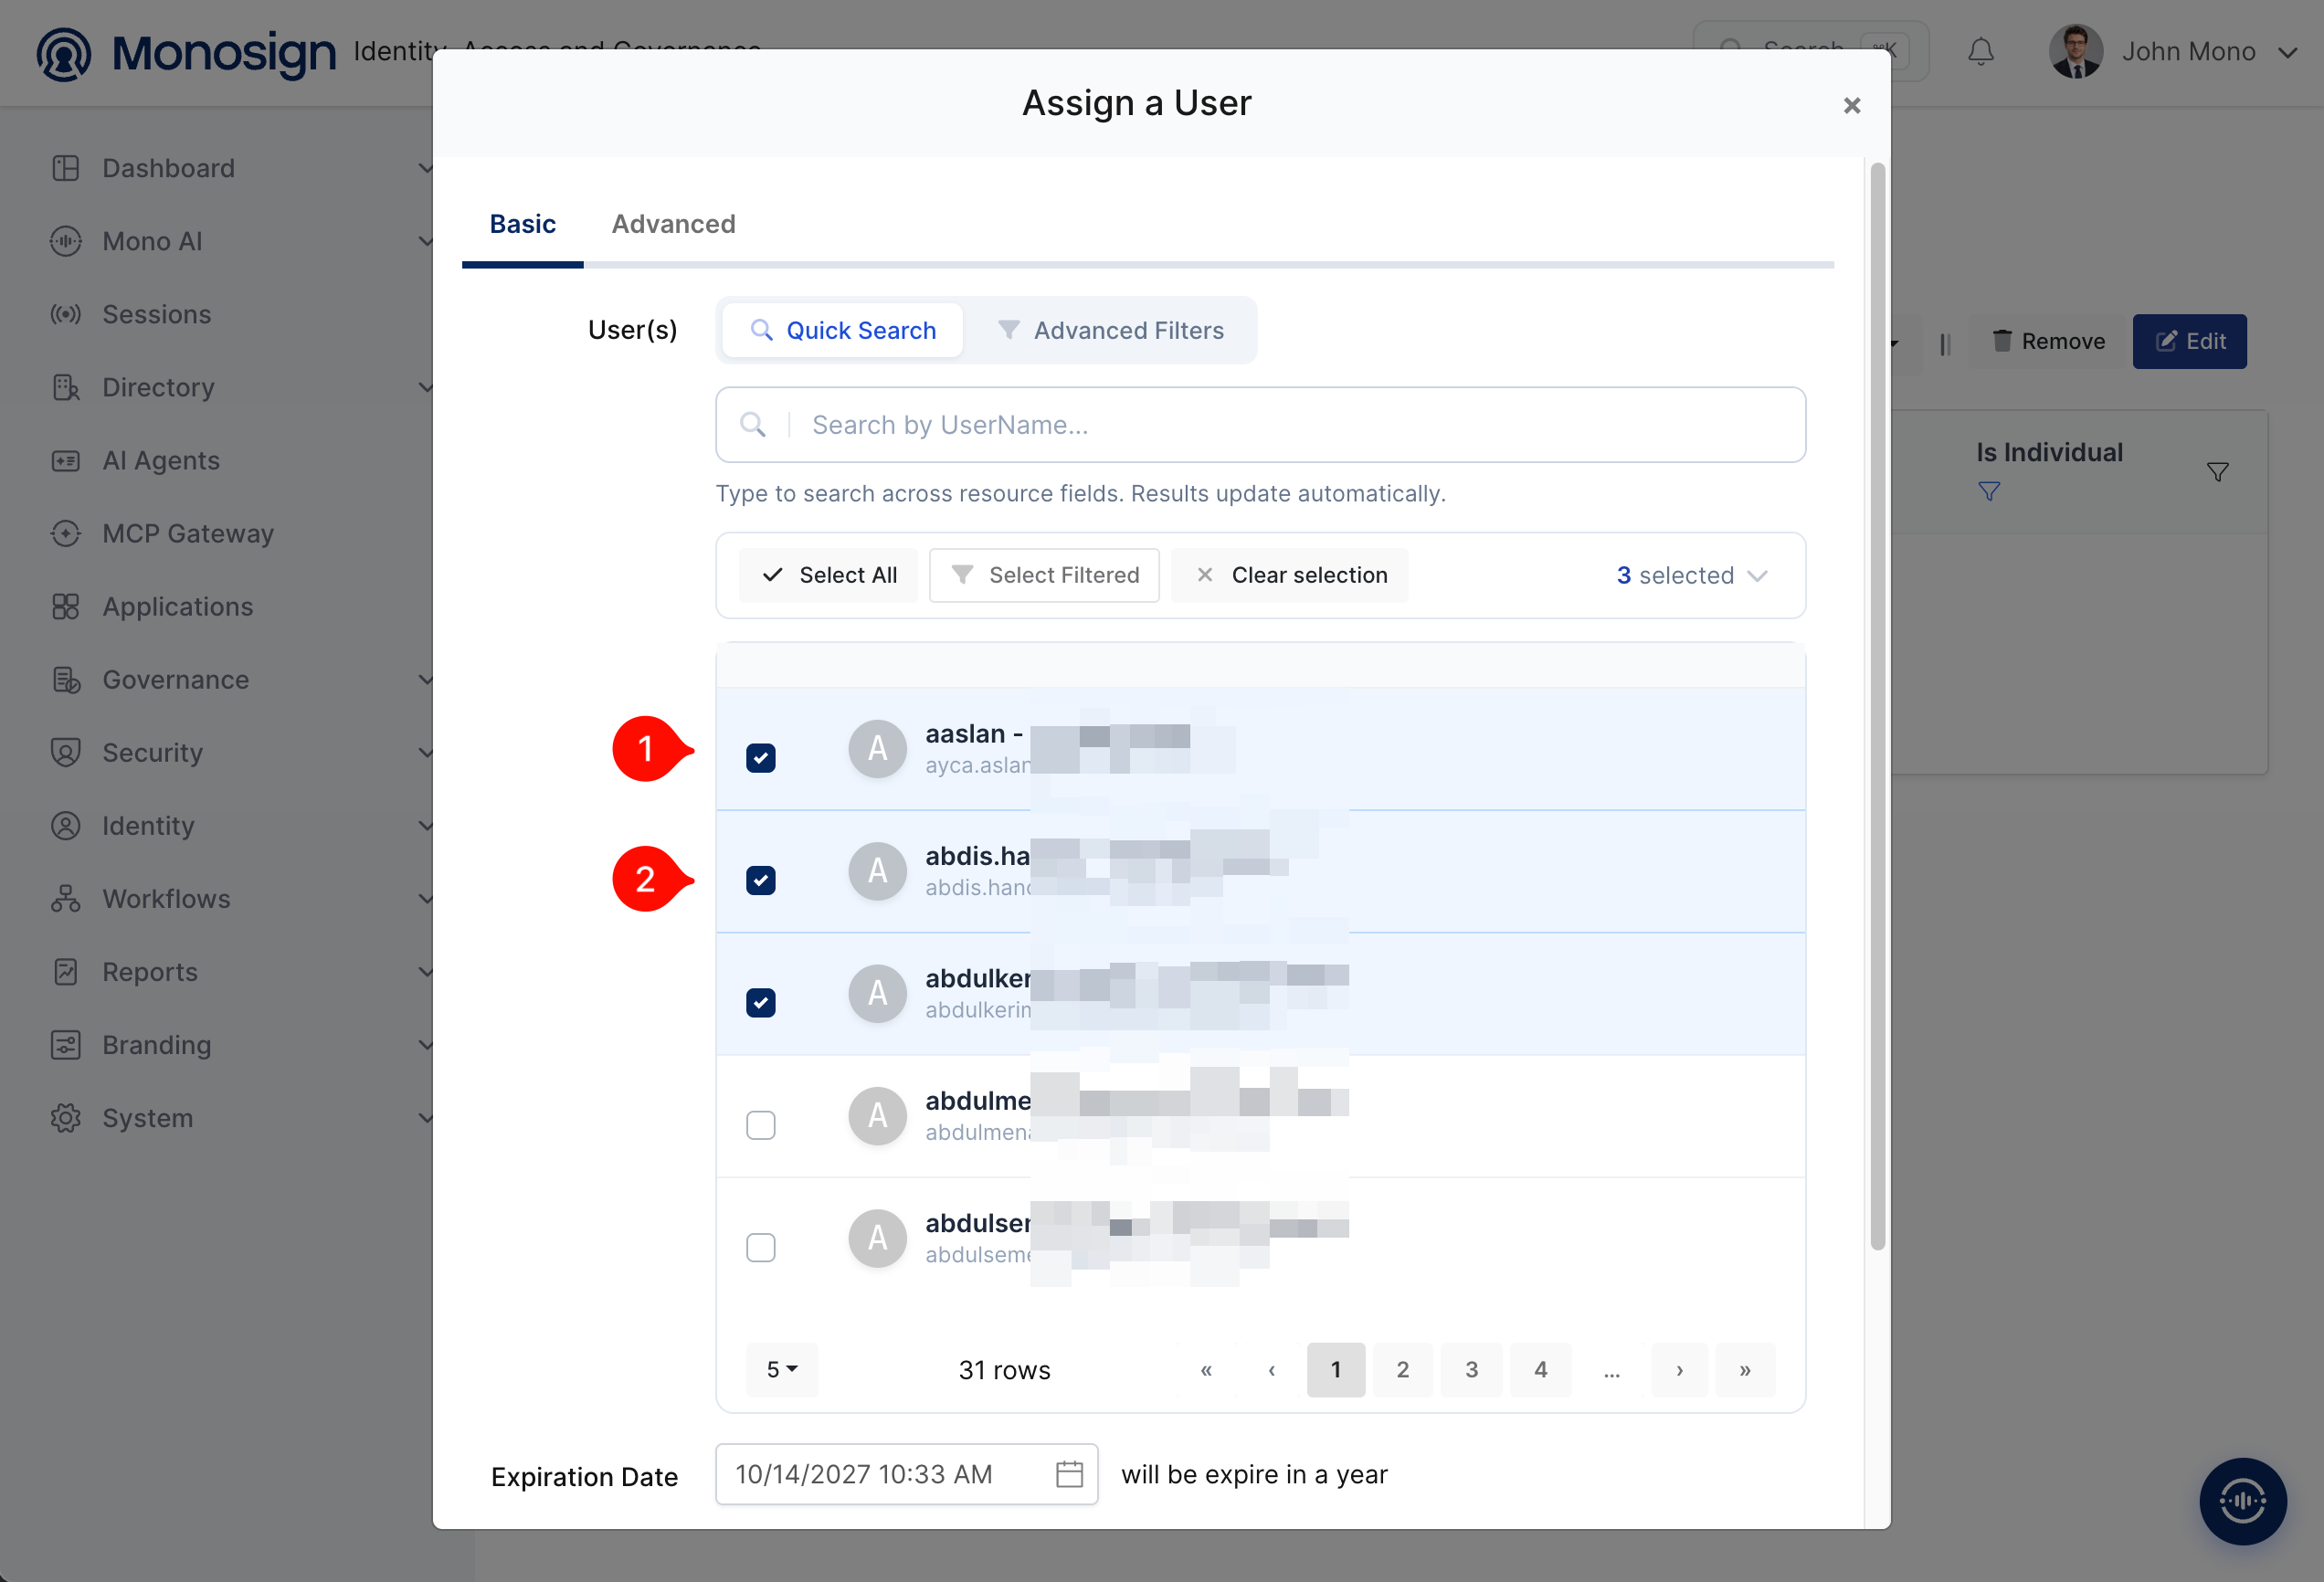Open the Identity sidebar icon

point(66,825)
